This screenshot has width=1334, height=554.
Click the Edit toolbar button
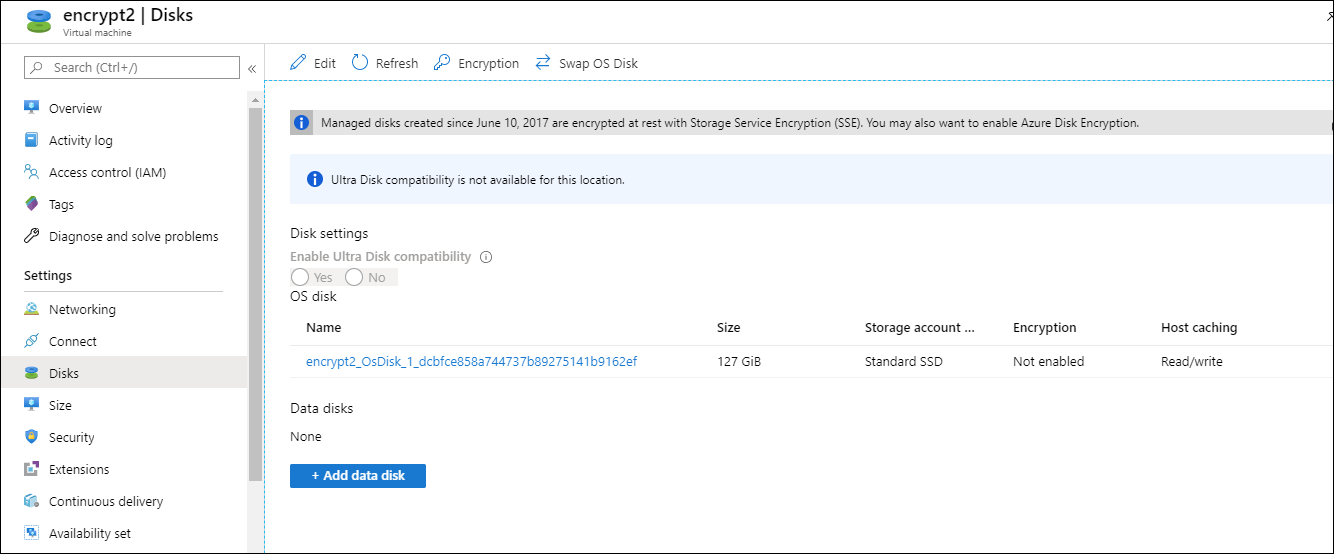[x=313, y=63]
